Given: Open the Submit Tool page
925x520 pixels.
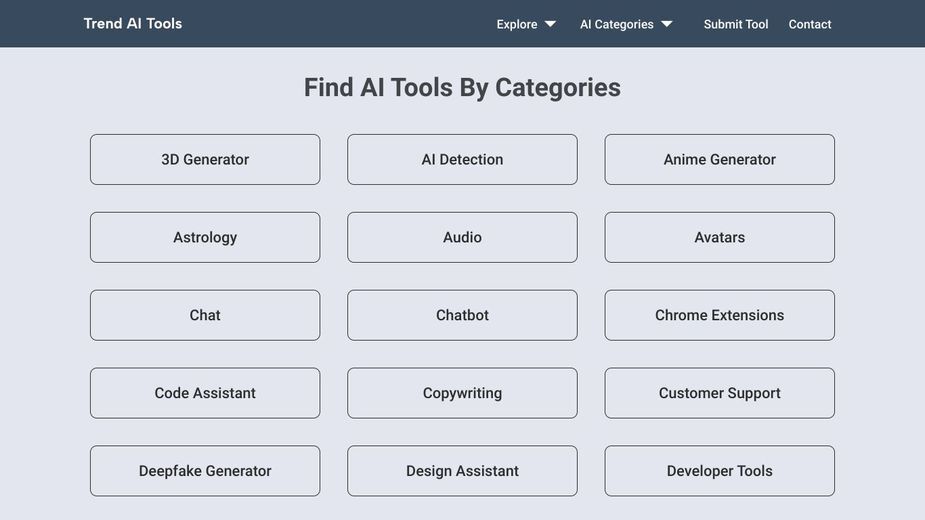Looking at the screenshot, I should [736, 24].
